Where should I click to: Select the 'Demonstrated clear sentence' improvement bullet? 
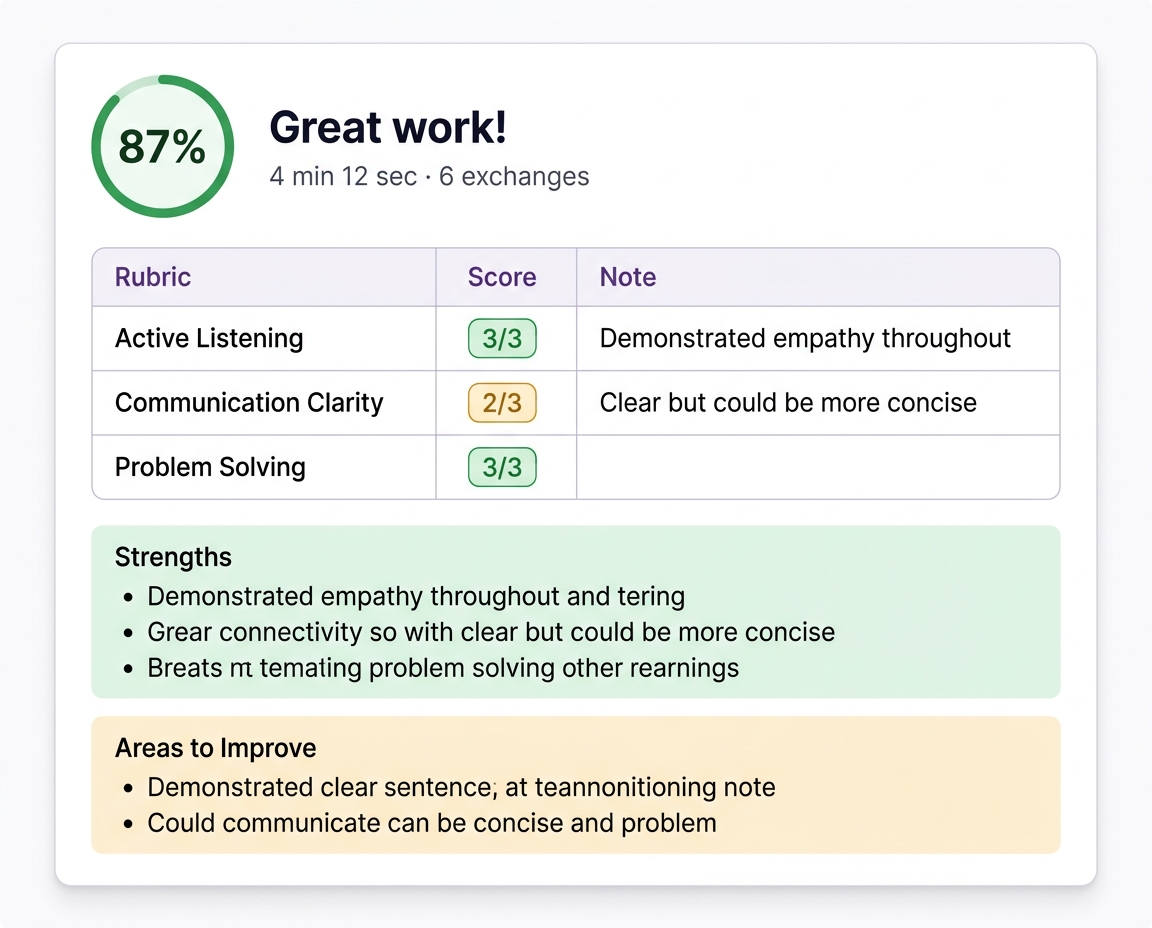[x=461, y=787]
